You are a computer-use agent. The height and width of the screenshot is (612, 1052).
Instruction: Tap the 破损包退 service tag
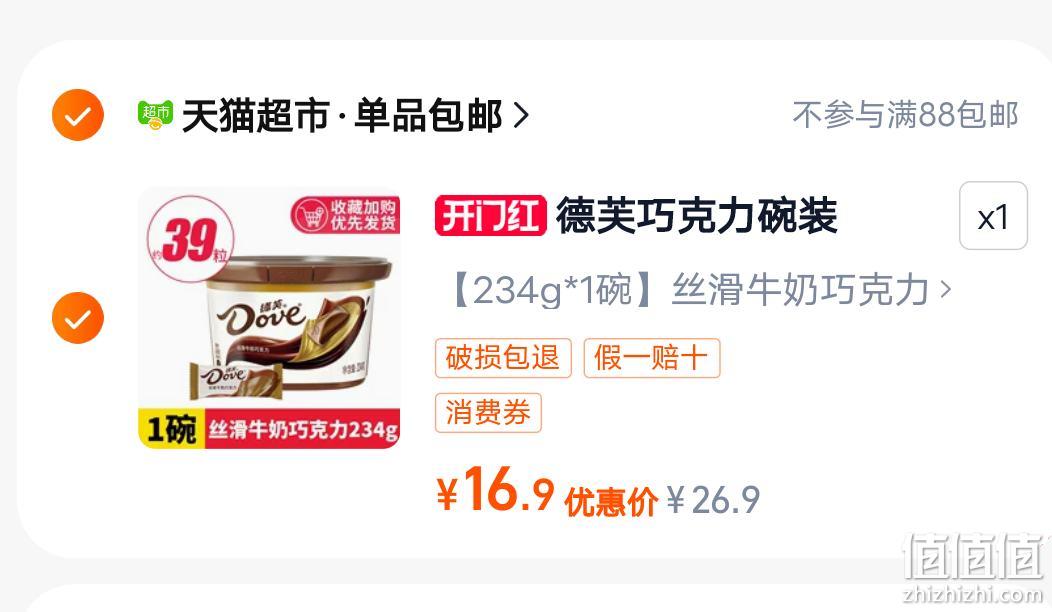[503, 358]
